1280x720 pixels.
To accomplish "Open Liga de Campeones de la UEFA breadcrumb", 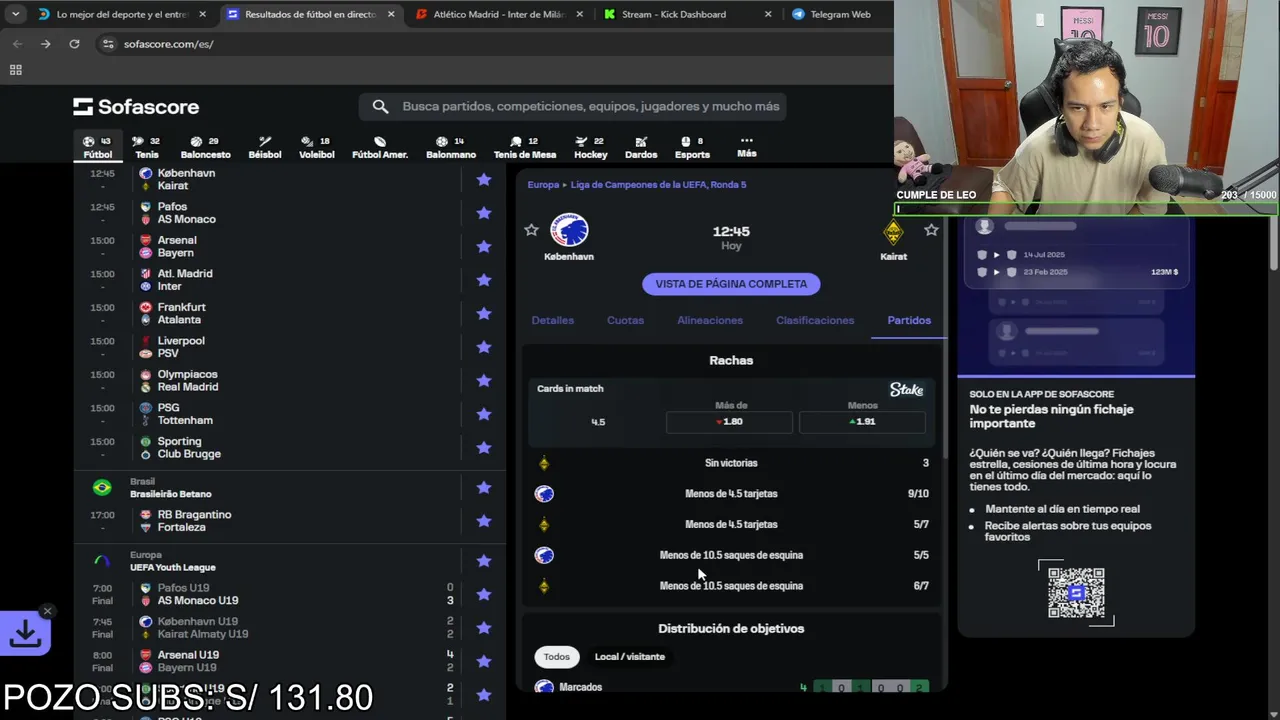I will pyautogui.click(x=658, y=185).
